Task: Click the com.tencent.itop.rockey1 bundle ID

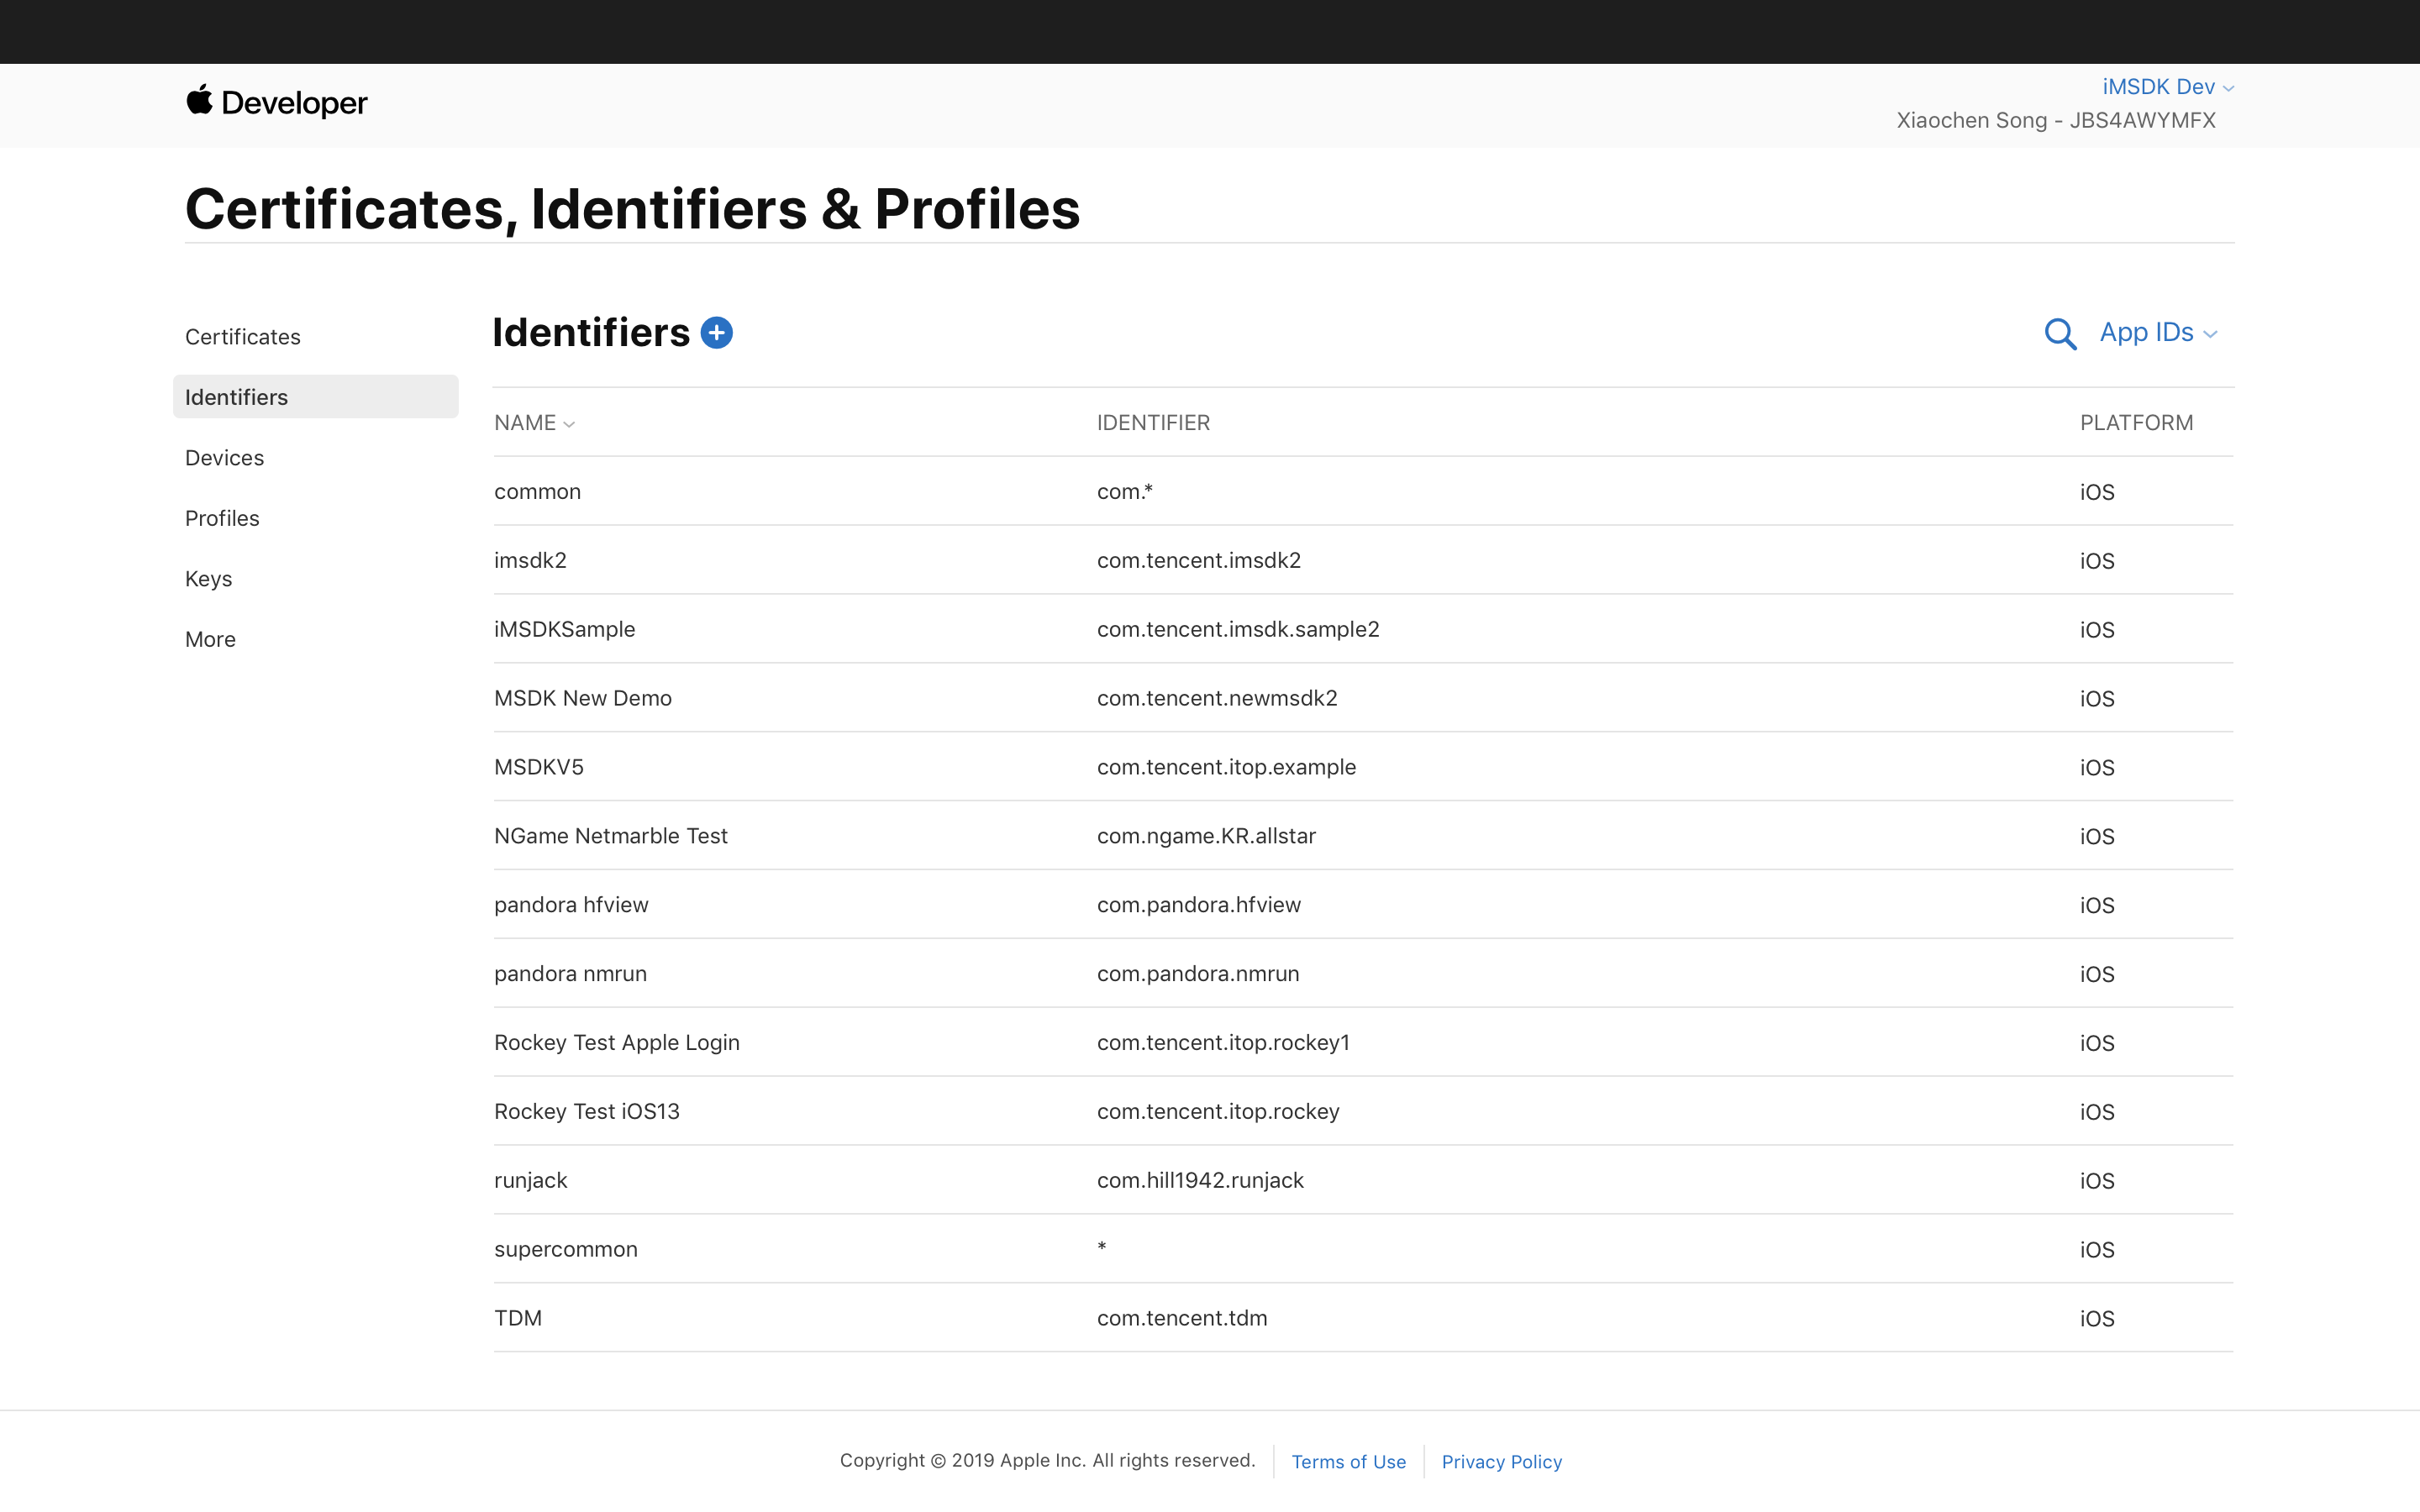Action: pos(1223,1042)
